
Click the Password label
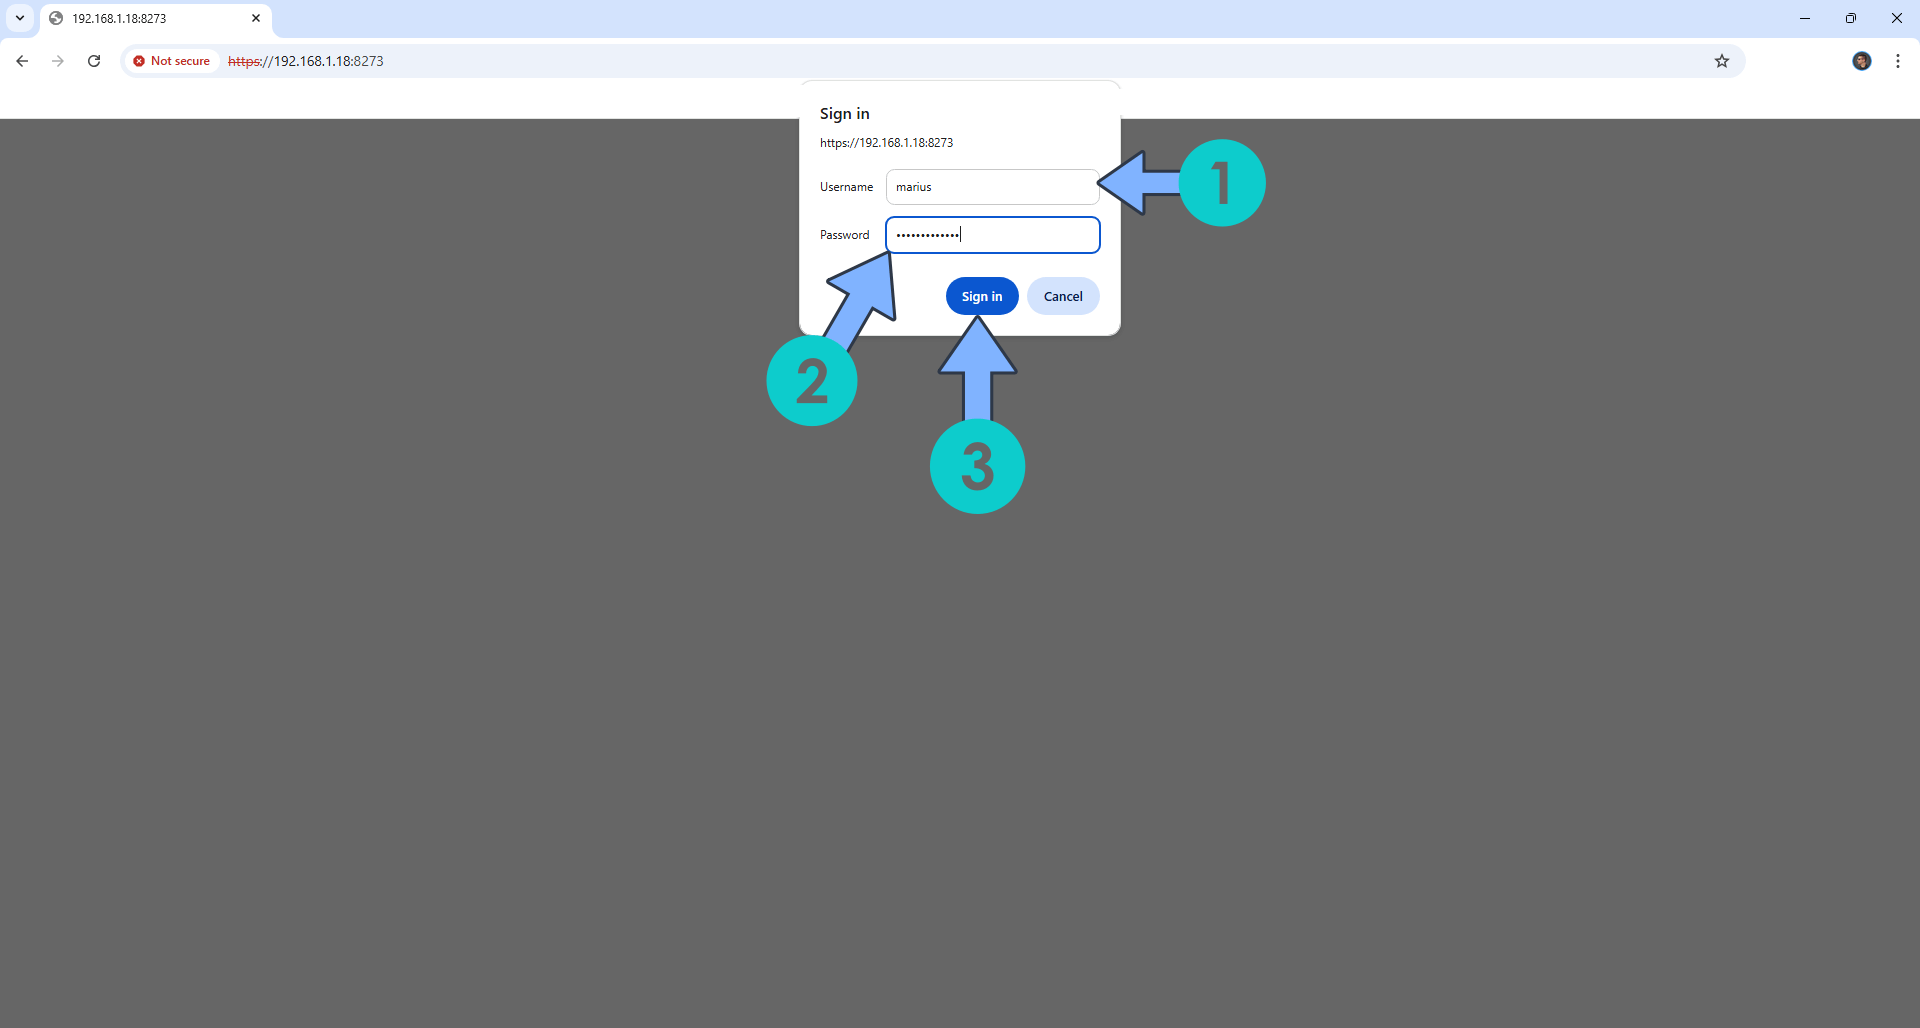(x=845, y=235)
